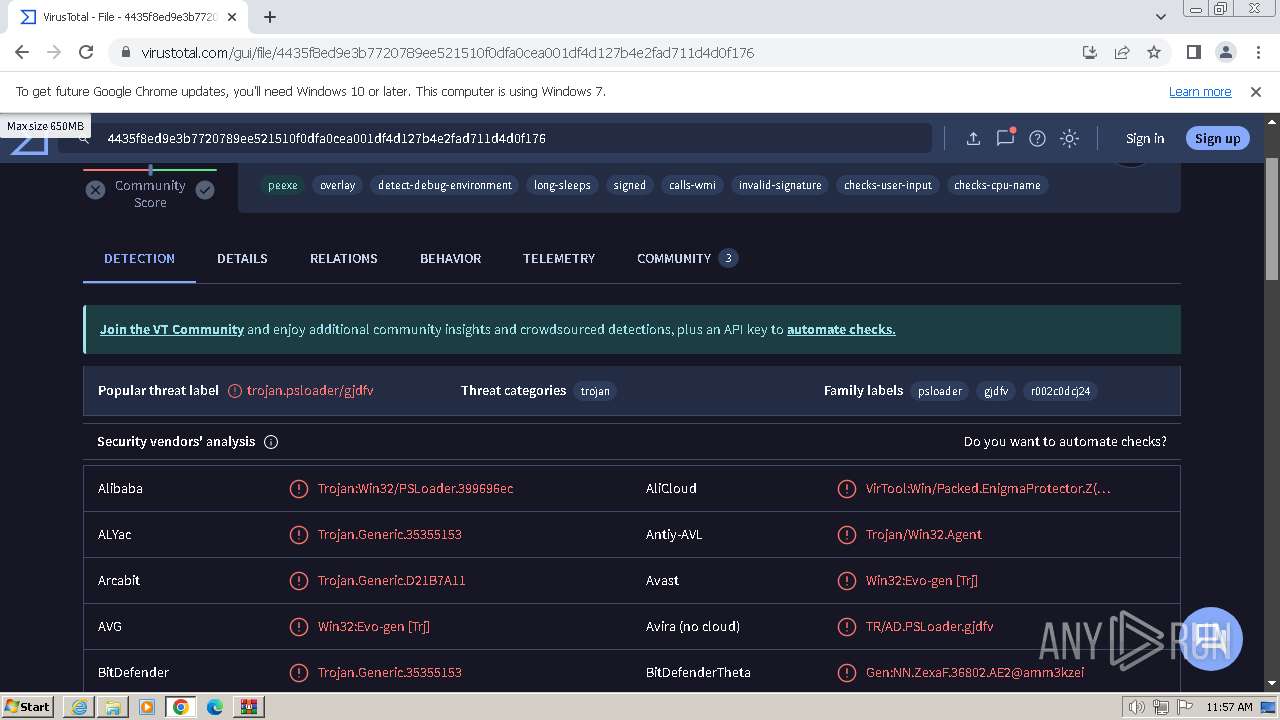Click the Sign up button

pos(1217,139)
